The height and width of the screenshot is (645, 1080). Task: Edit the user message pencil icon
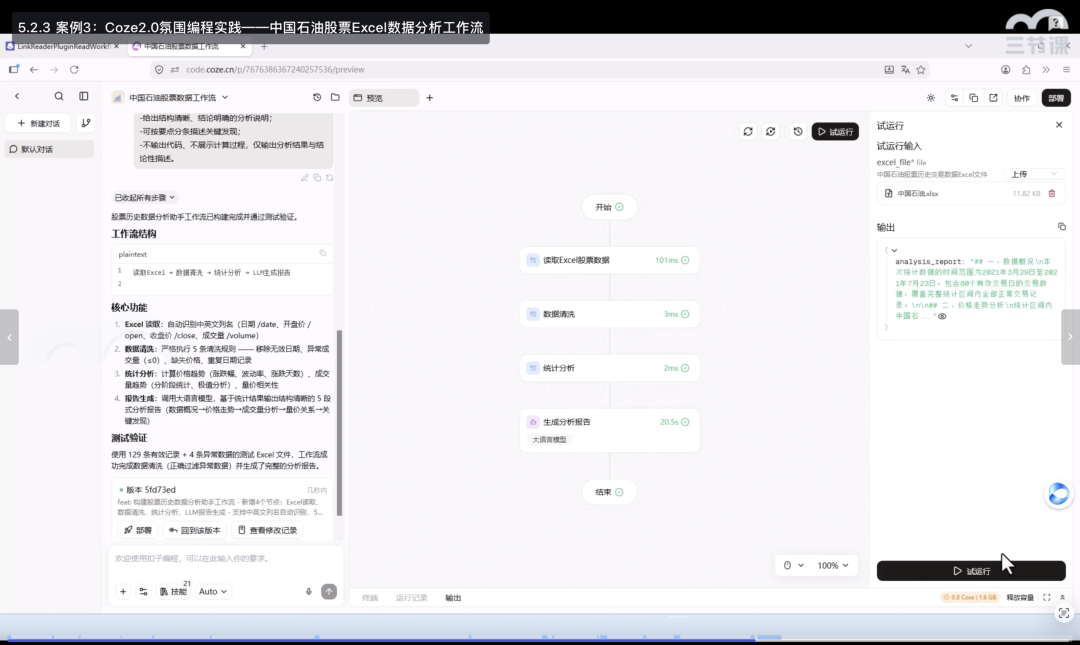(304, 178)
